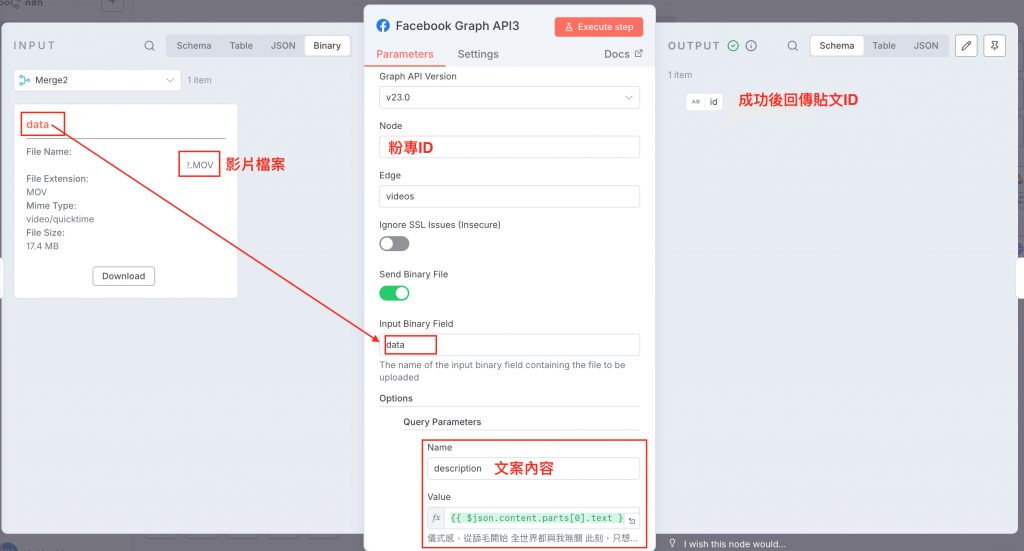Disable the Send Binary File switch
Viewport: 1024px width, 551px height.
pyautogui.click(x=394, y=293)
